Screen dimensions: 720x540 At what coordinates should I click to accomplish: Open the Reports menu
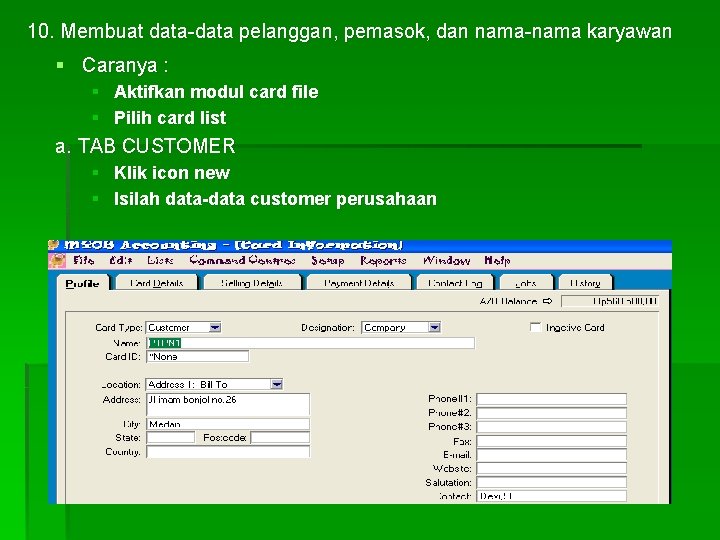383,261
